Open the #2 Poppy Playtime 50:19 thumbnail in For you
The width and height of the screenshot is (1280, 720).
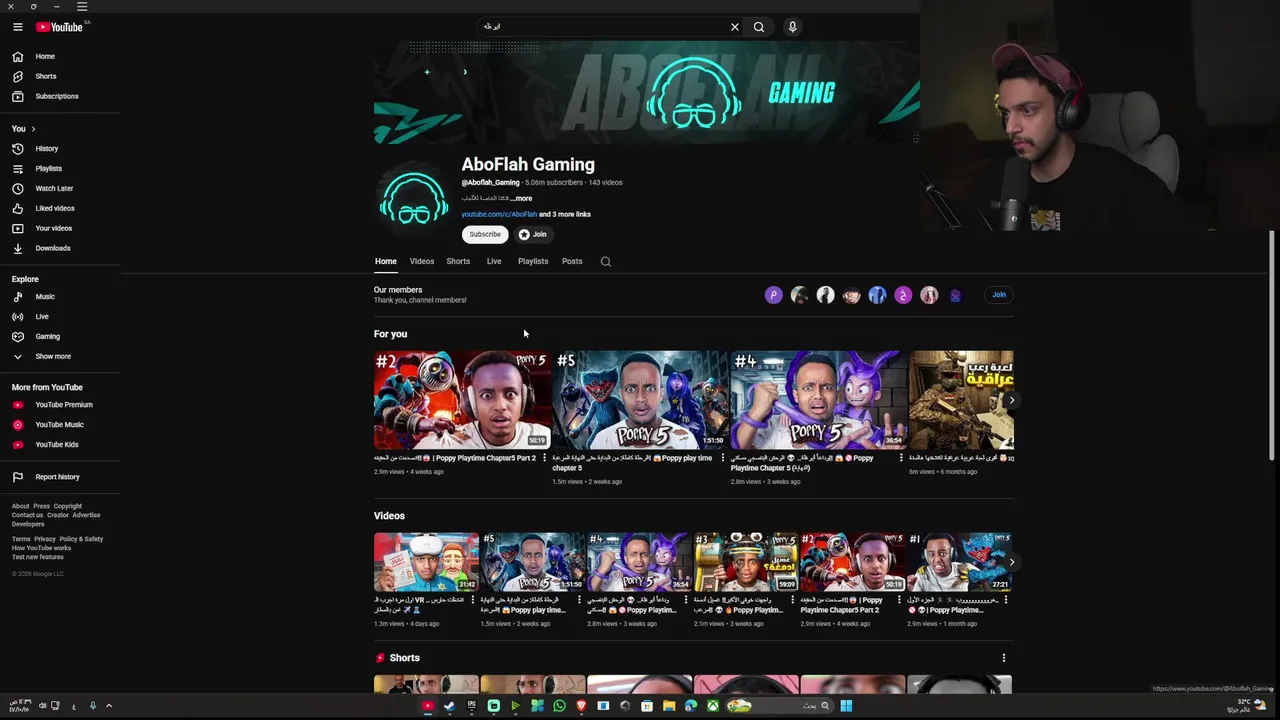[462, 400]
